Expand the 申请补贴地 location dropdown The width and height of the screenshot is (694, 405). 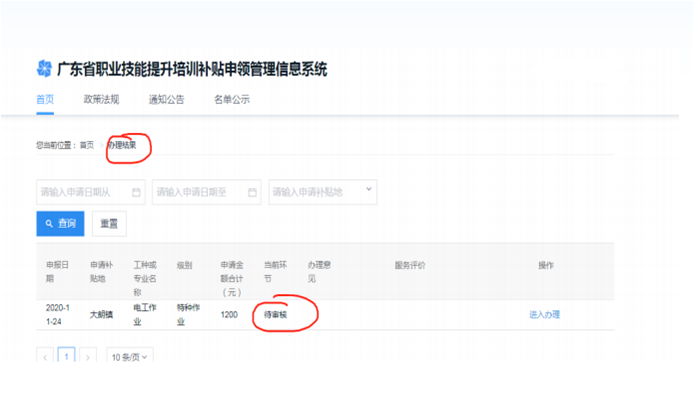coord(369,189)
